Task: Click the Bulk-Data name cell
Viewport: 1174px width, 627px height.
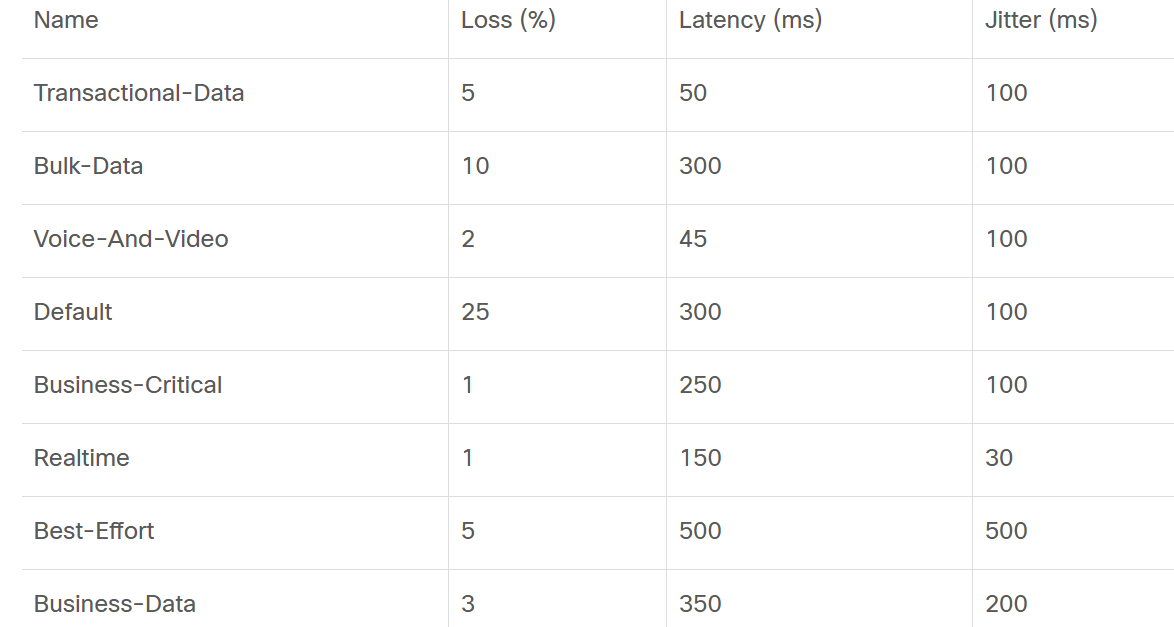Action: (x=88, y=166)
